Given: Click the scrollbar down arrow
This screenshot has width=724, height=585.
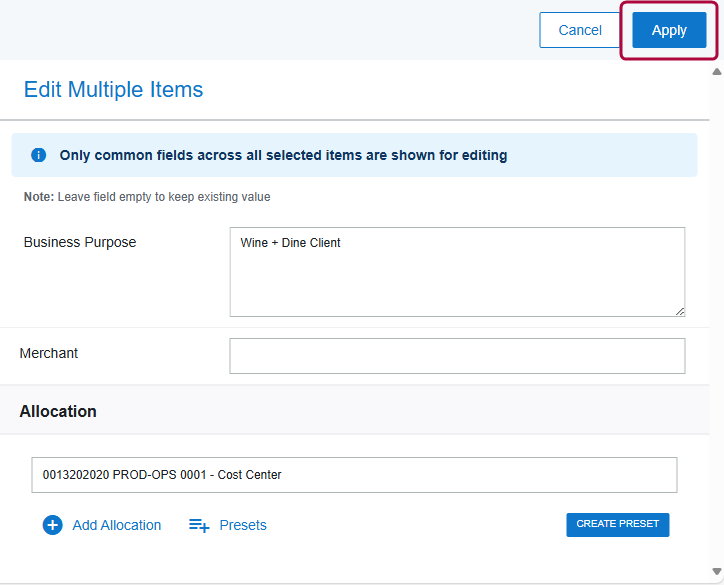Looking at the screenshot, I should [716, 572].
